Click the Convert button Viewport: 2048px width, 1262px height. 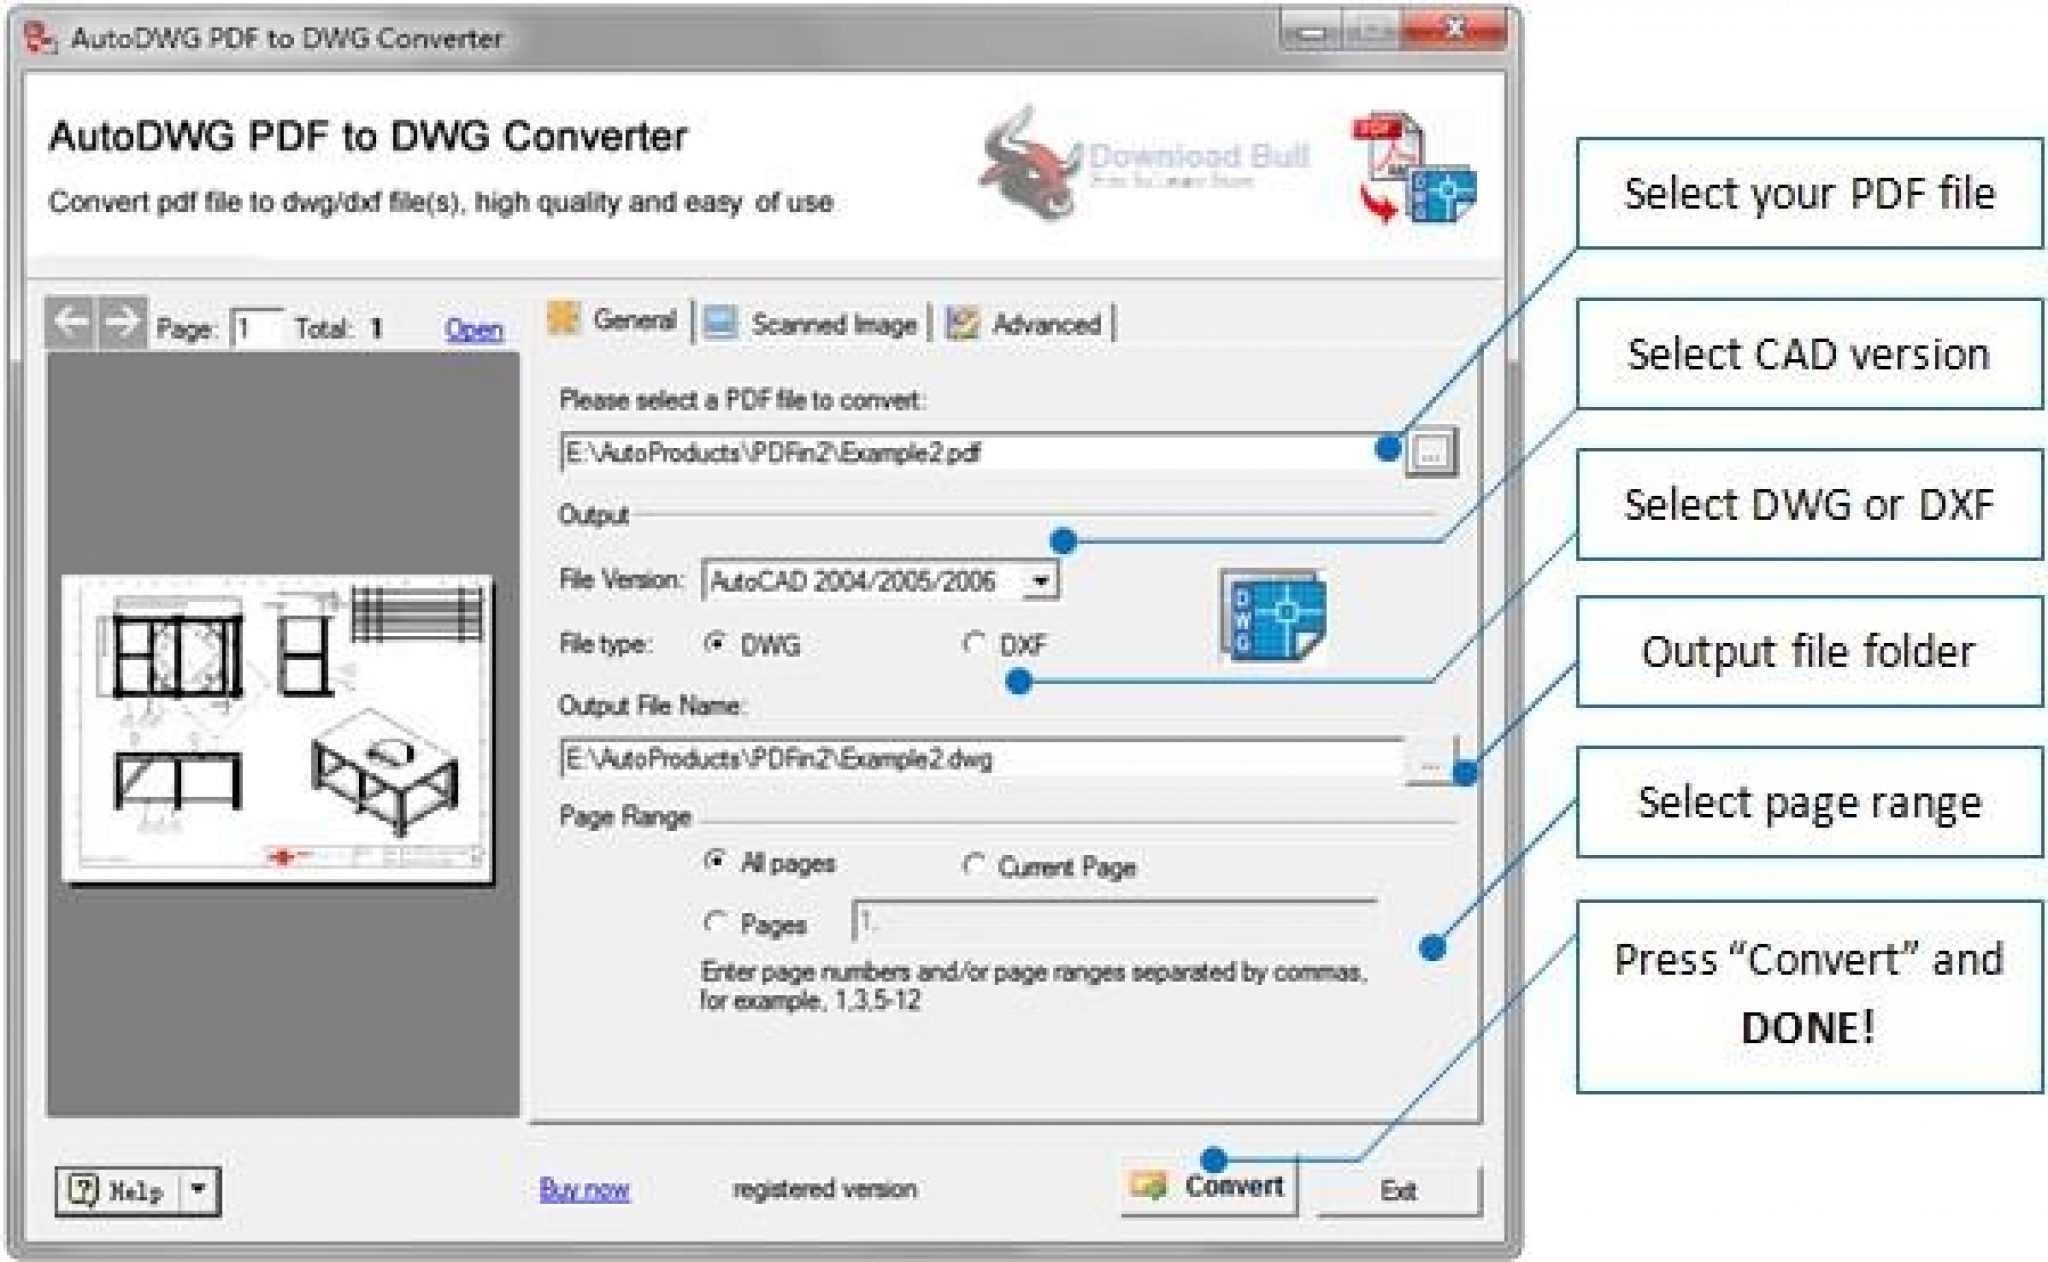click(1208, 1186)
